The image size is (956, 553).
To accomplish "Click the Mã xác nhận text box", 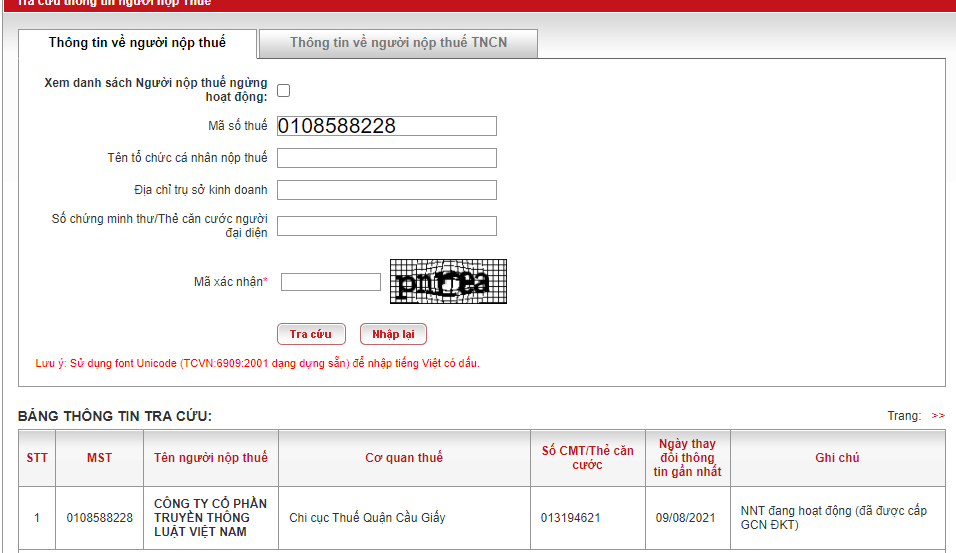I will coord(330,282).
